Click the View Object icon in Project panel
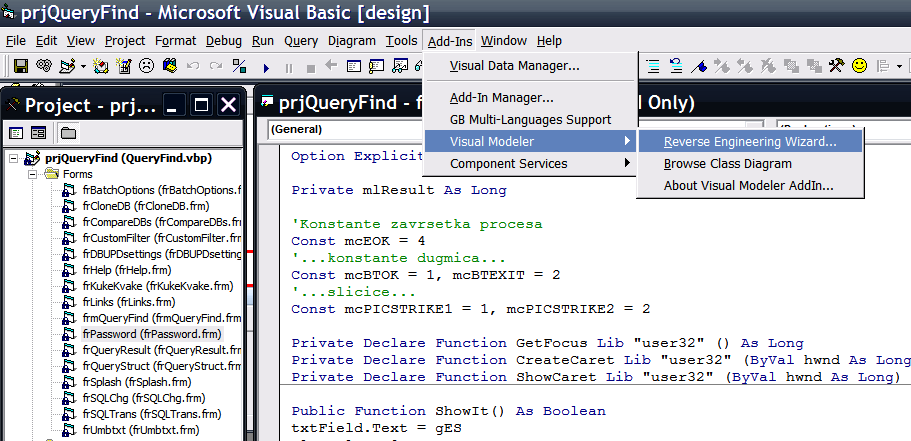The width and height of the screenshot is (911, 441). click(x=38, y=132)
